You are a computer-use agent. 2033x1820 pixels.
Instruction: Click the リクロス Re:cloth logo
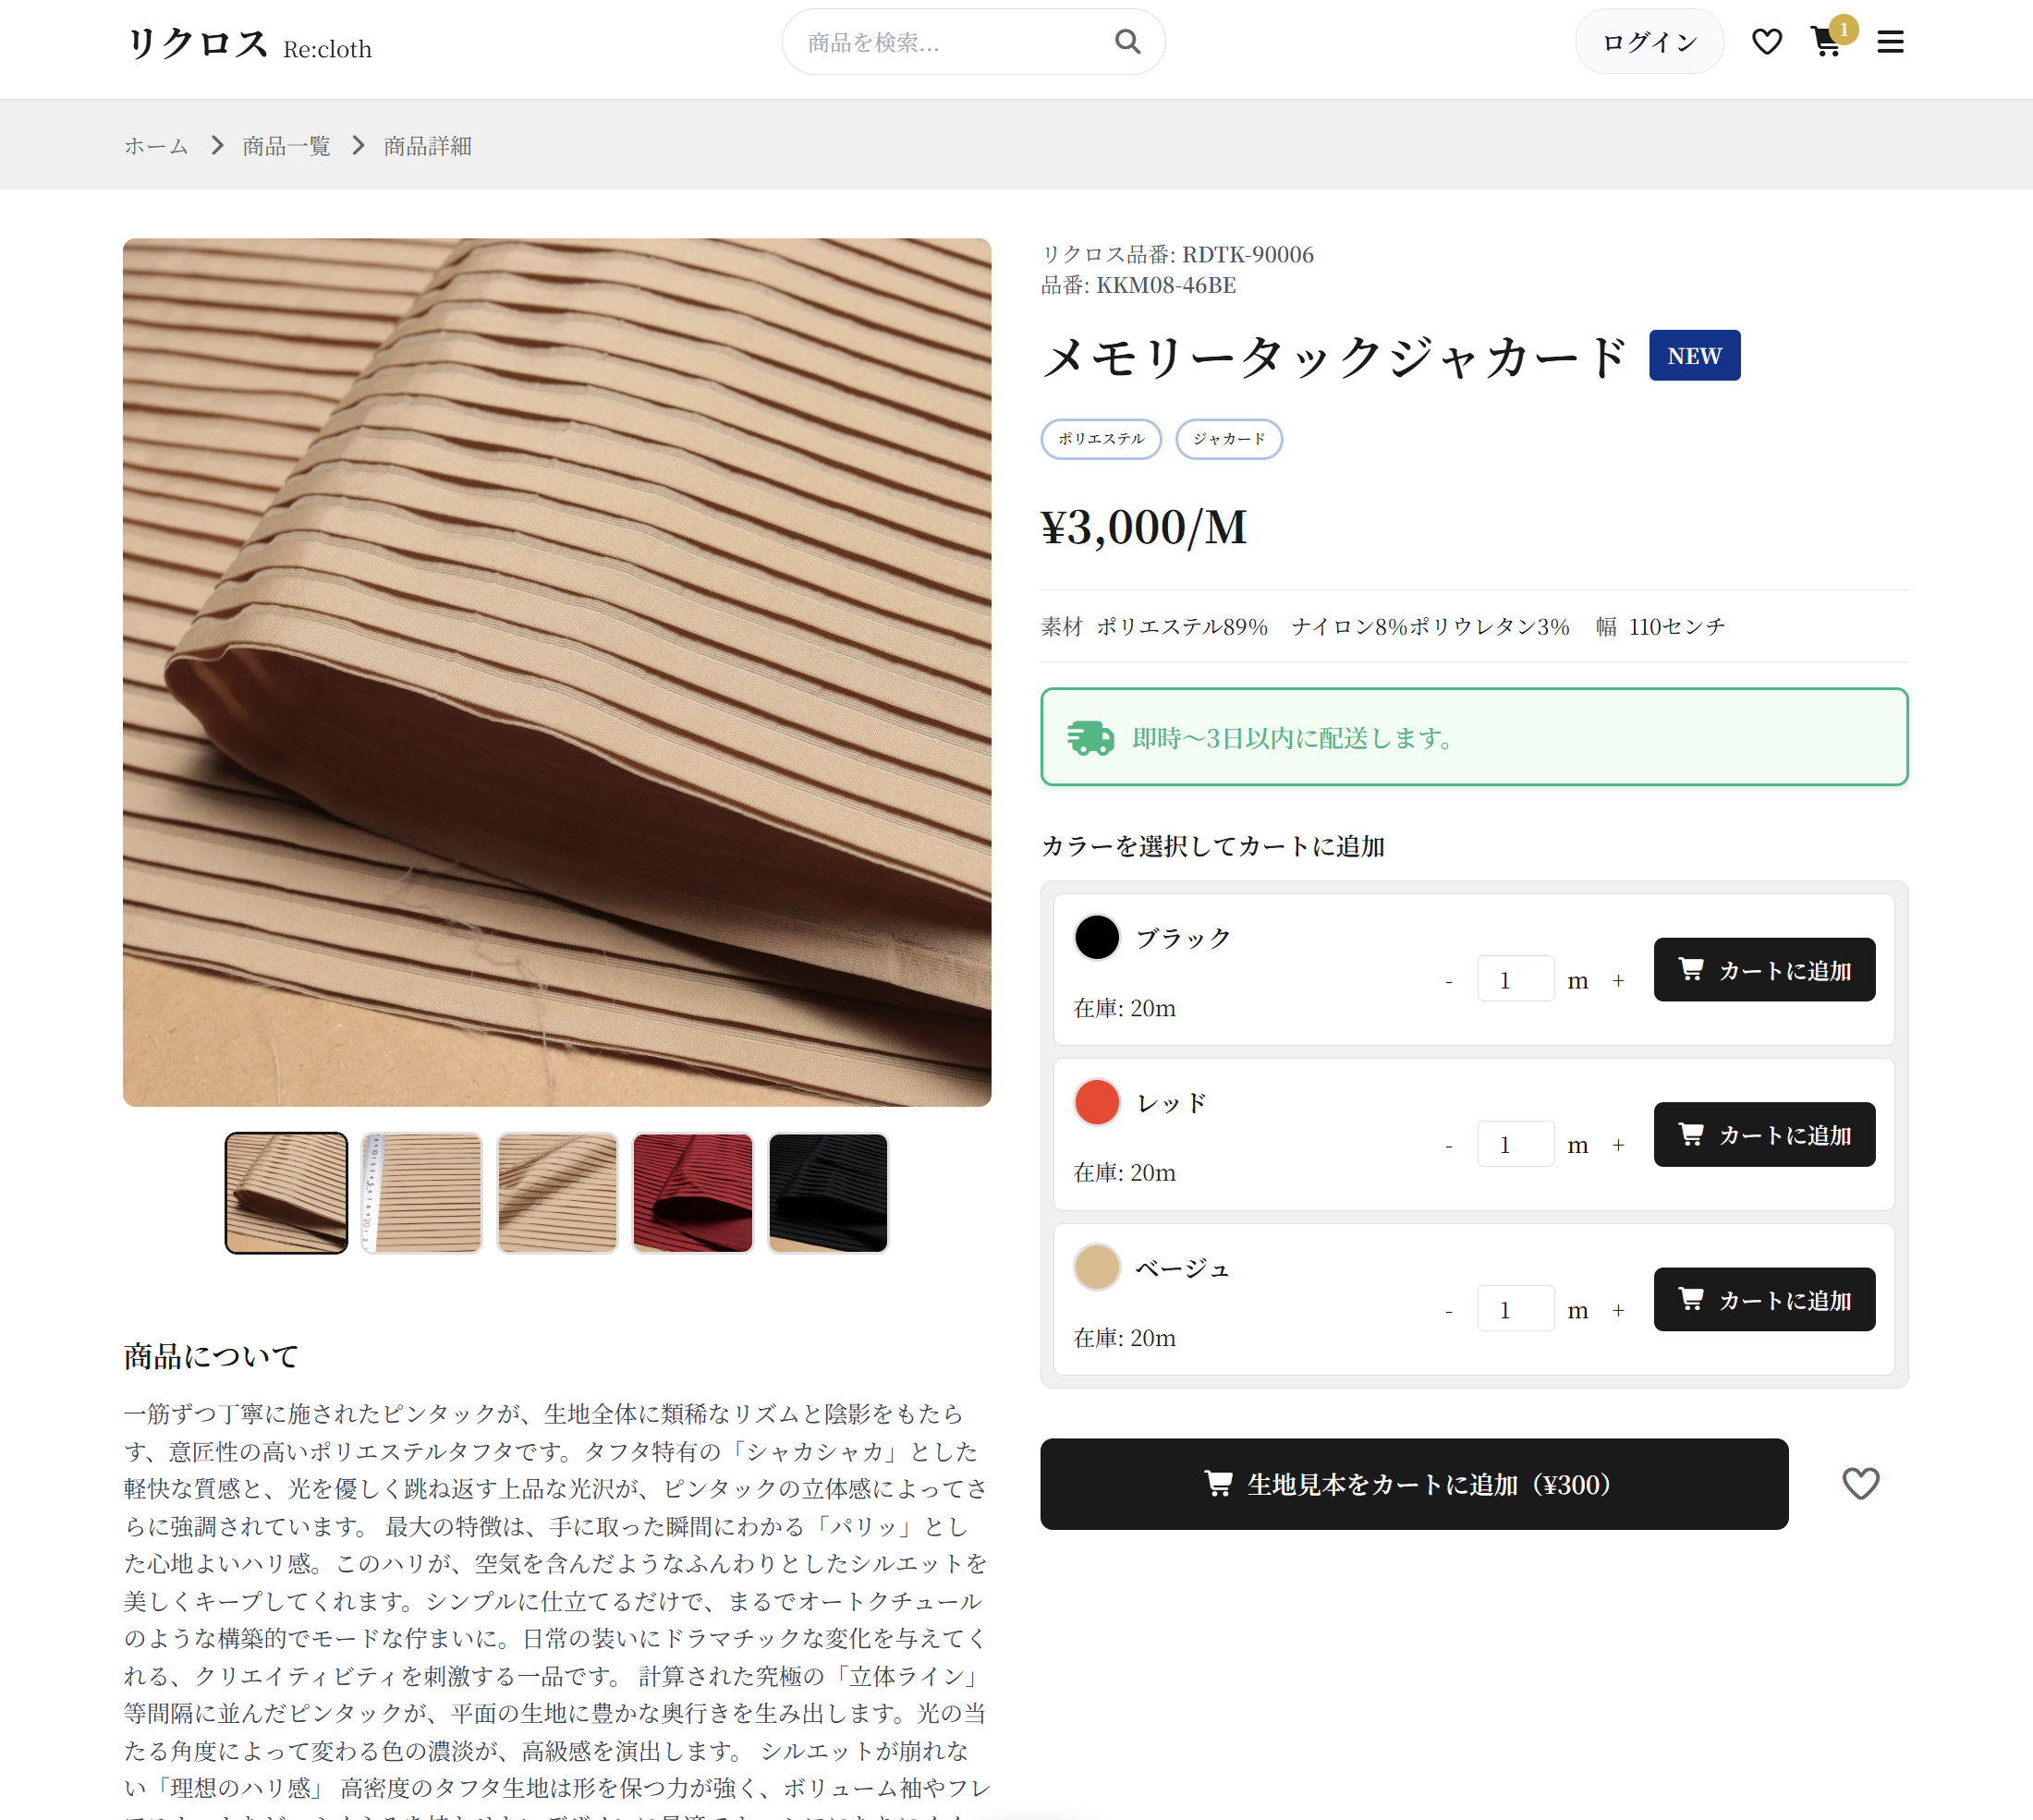(248, 45)
